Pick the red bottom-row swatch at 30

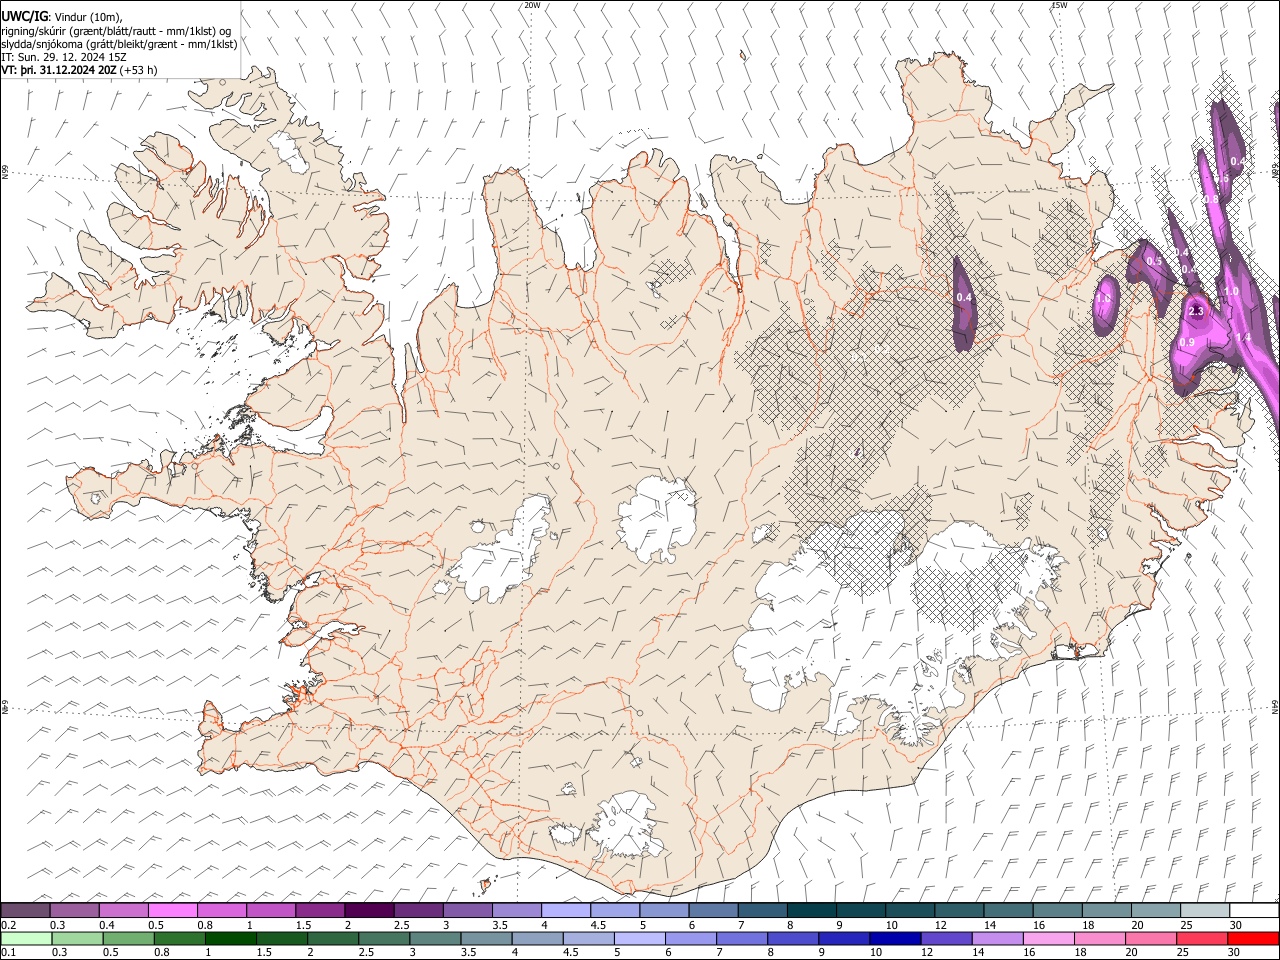[1254, 938]
